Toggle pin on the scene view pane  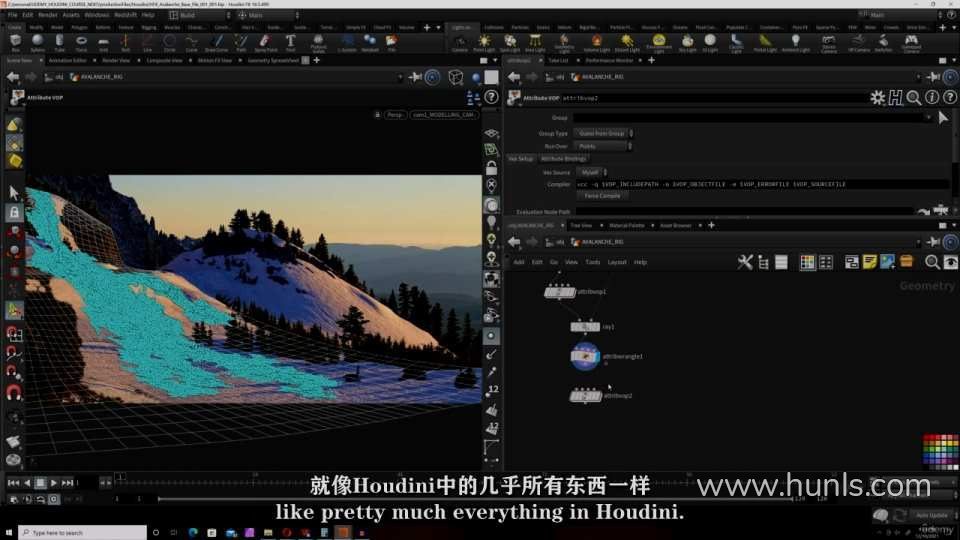pyautogui.click(x=415, y=77)
